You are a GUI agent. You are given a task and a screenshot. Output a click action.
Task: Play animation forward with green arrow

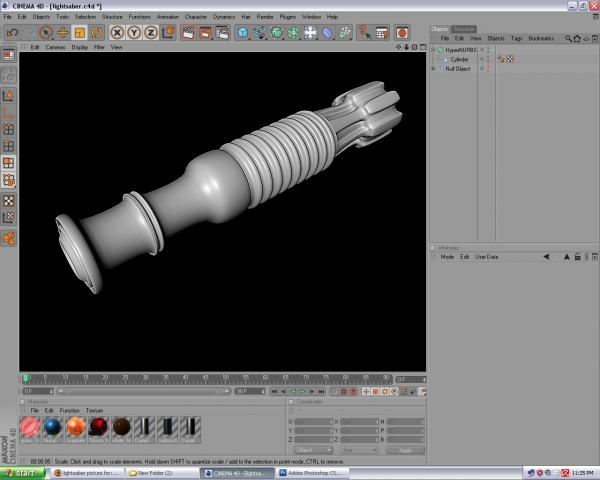pyautogui.click(x=302, y=392)
